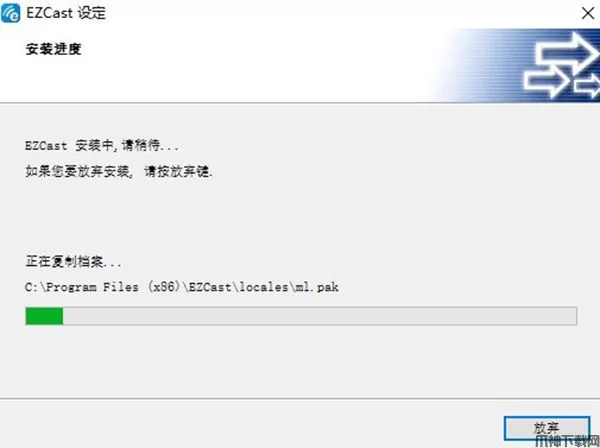Click the file path ending in ml.pak

coord(181,287)
